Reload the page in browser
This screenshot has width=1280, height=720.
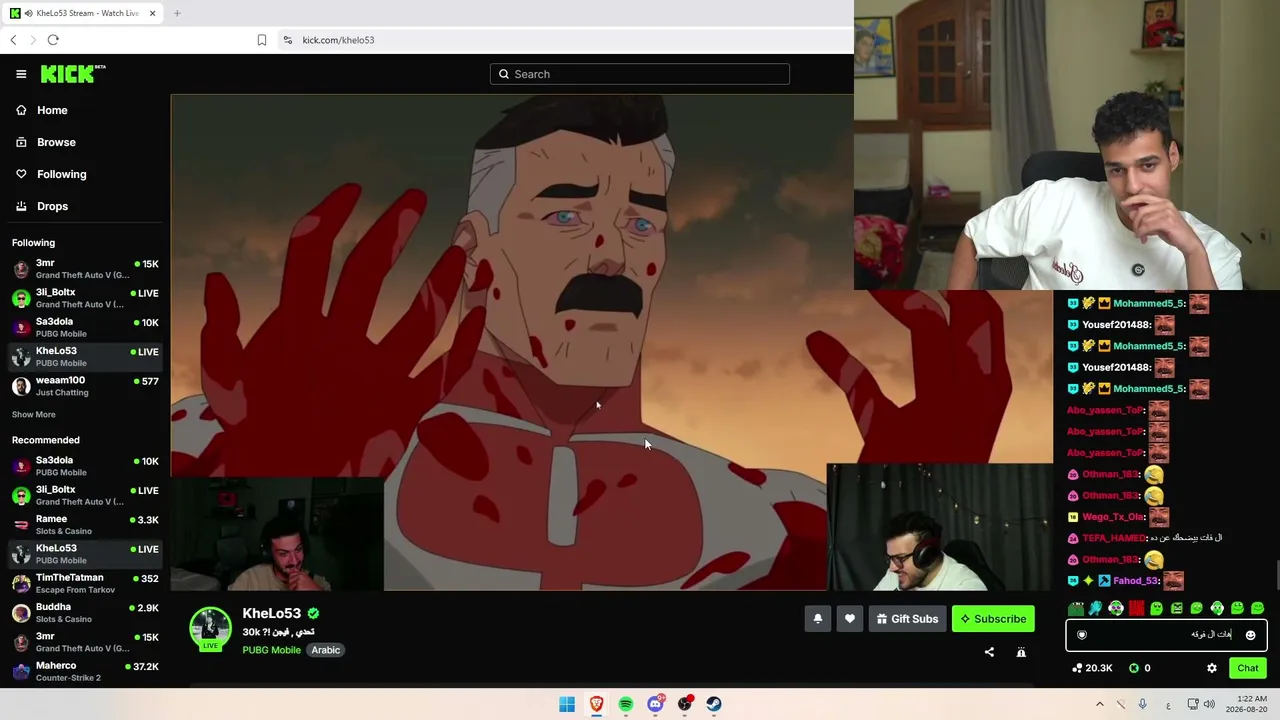tap(53, 40)
